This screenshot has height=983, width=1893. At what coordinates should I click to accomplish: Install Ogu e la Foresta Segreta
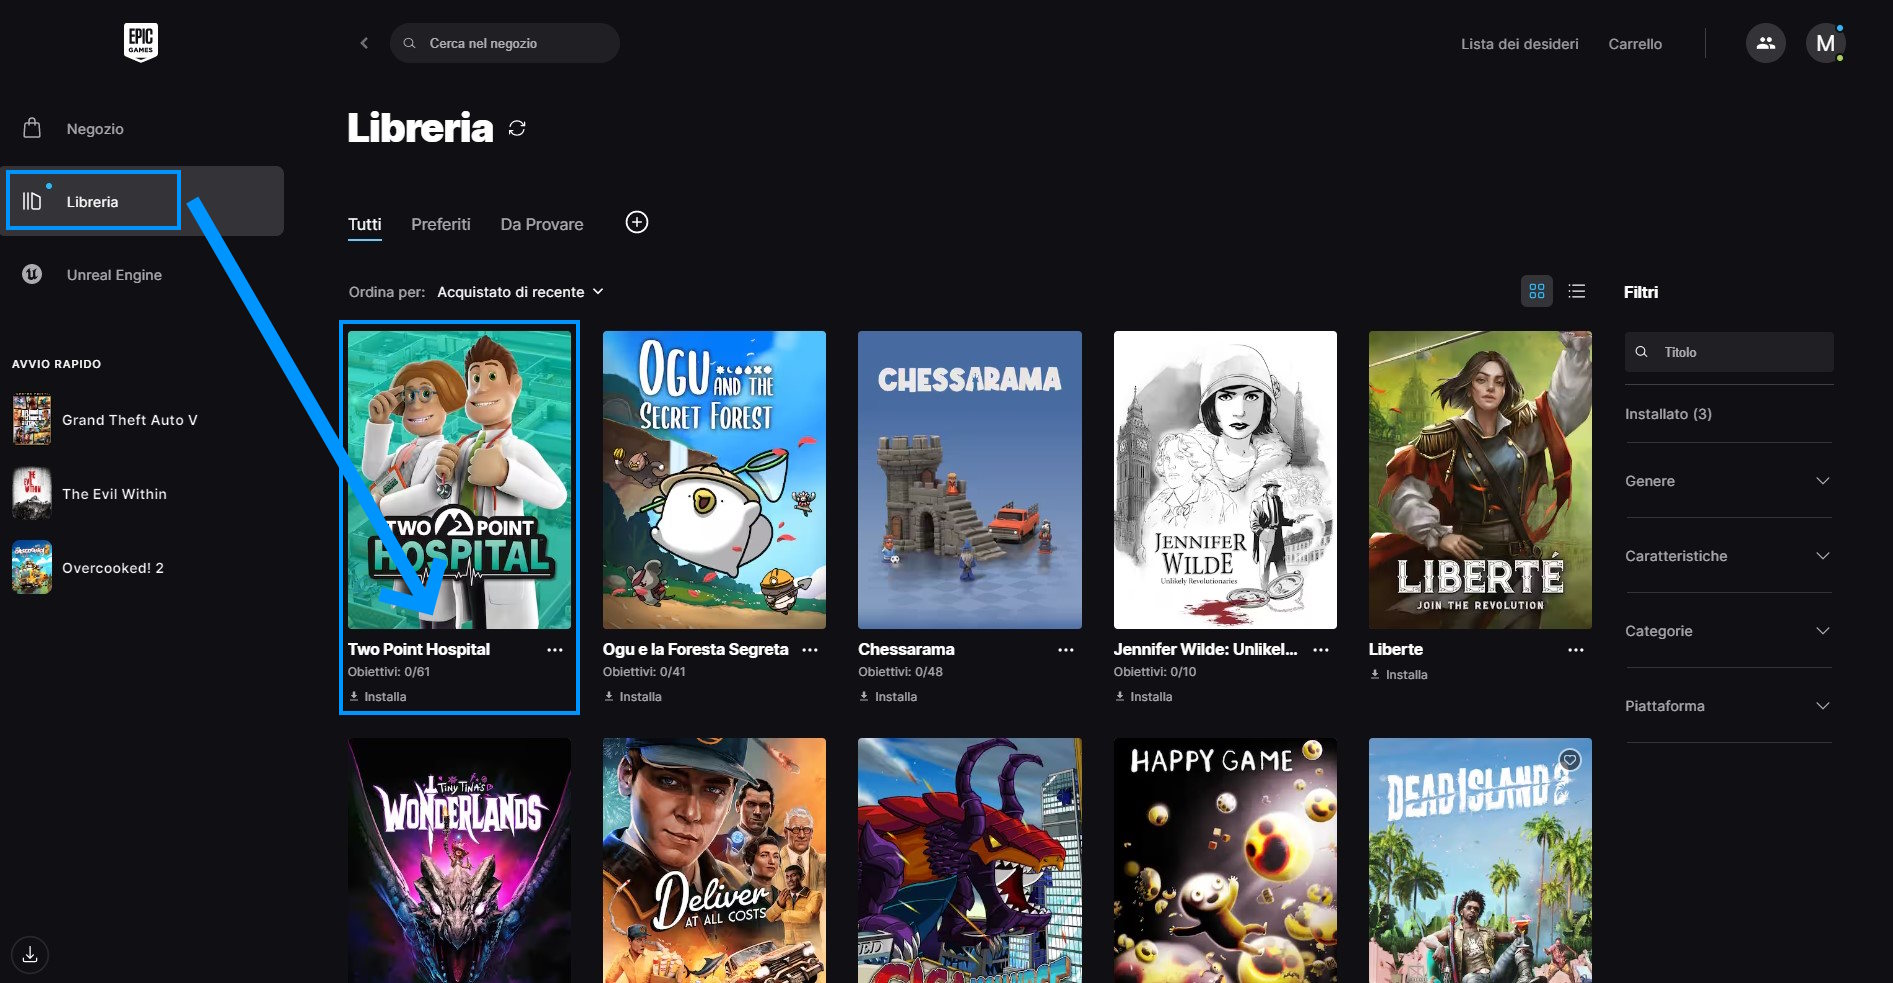tap(632, 697)
